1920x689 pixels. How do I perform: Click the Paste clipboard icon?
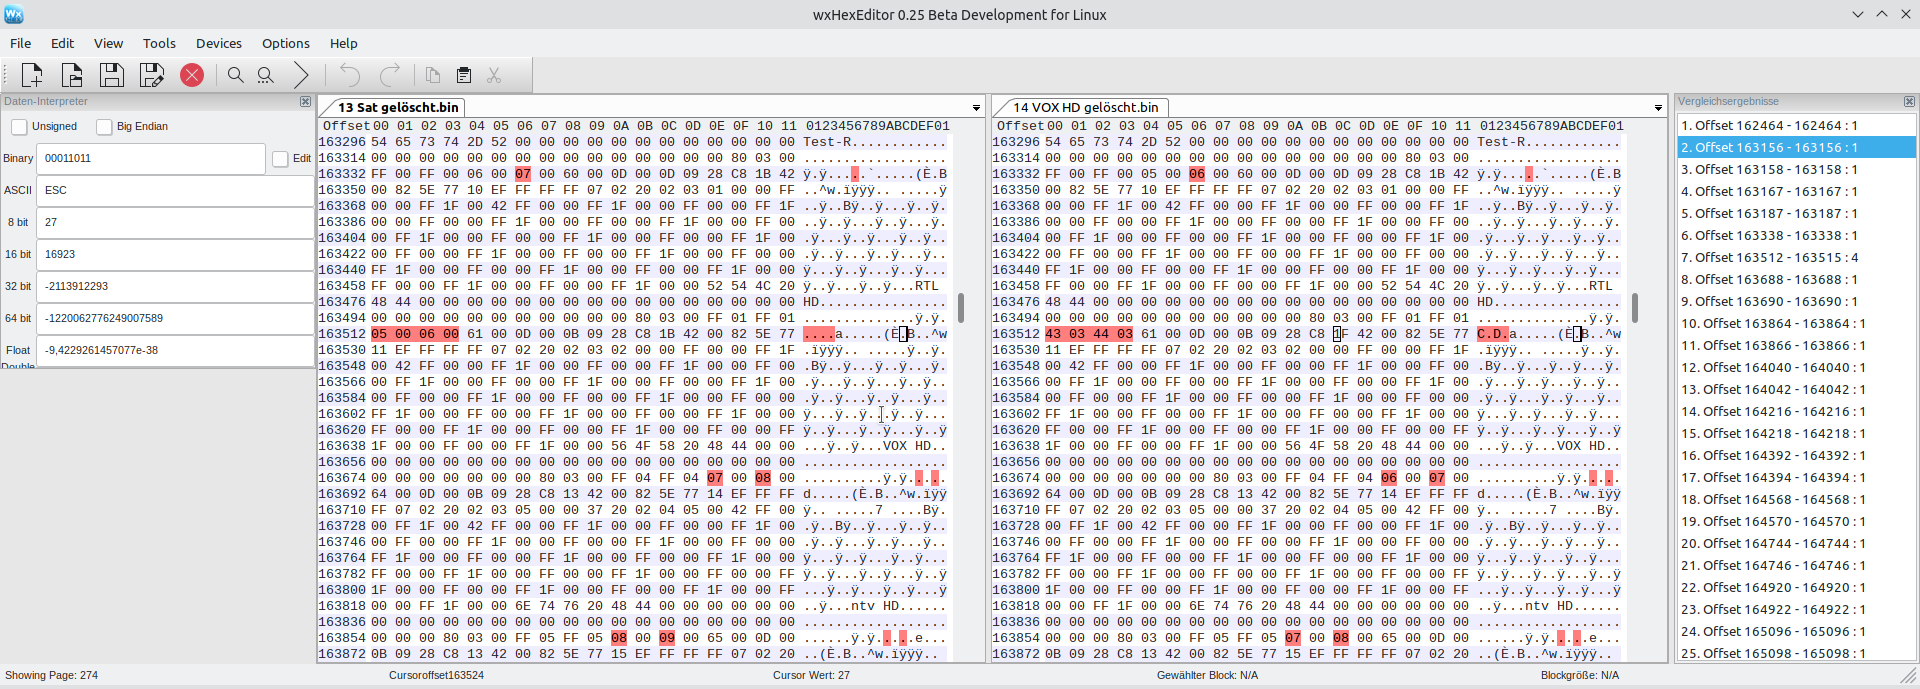[x=464, y=75]
